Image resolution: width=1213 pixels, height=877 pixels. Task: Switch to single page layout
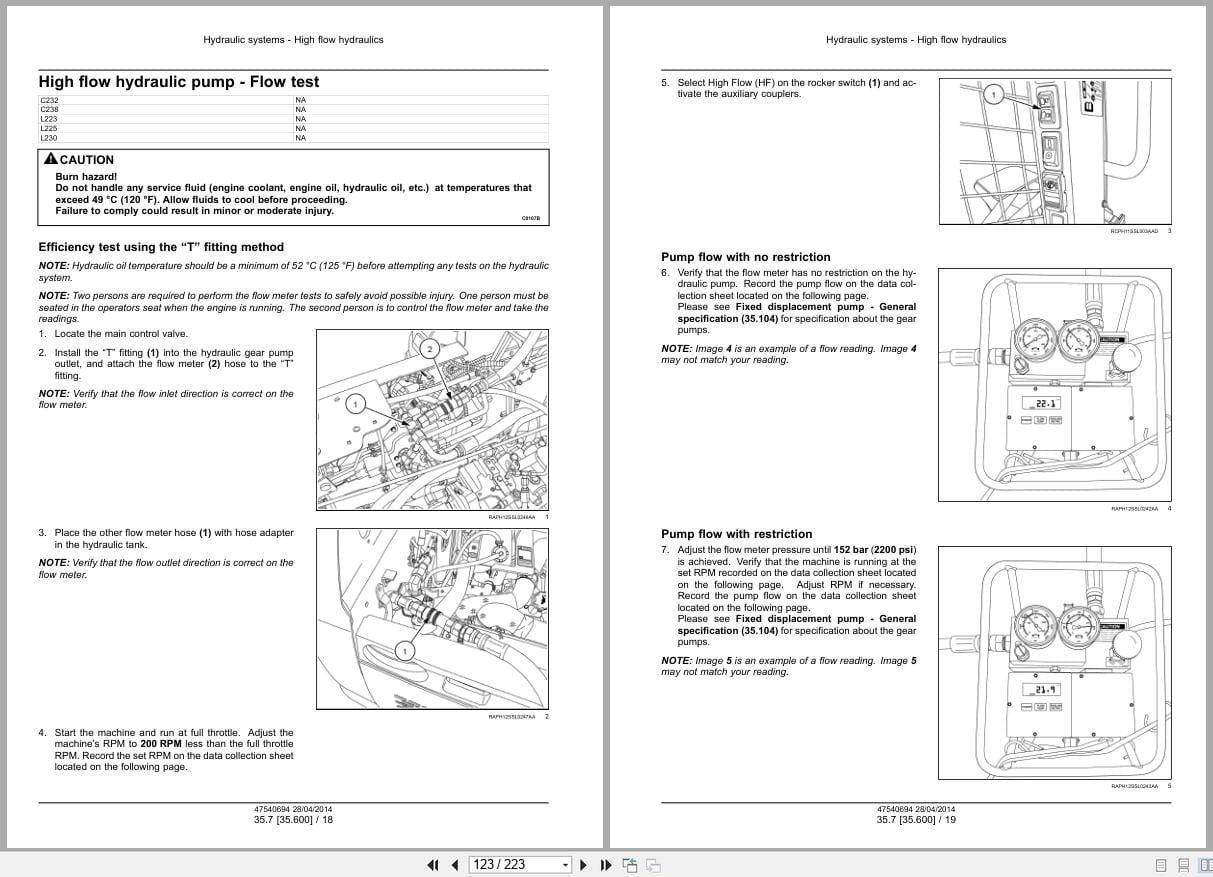click(x=1160, y=865)
